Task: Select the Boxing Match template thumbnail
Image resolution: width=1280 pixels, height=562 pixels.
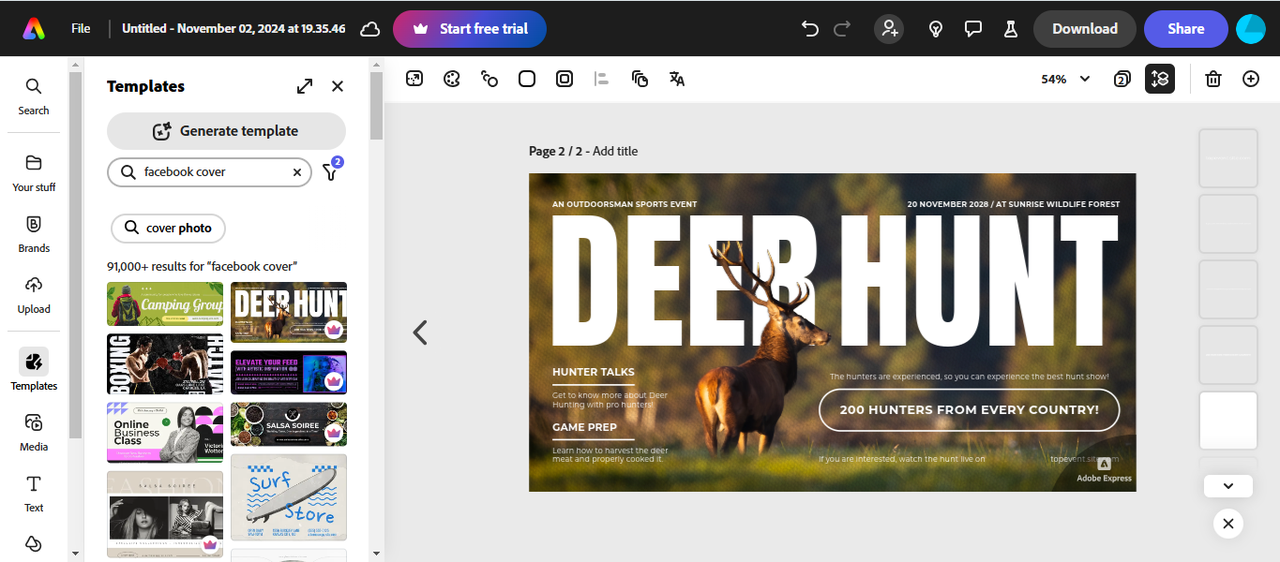Action: [x=165, y=364]
